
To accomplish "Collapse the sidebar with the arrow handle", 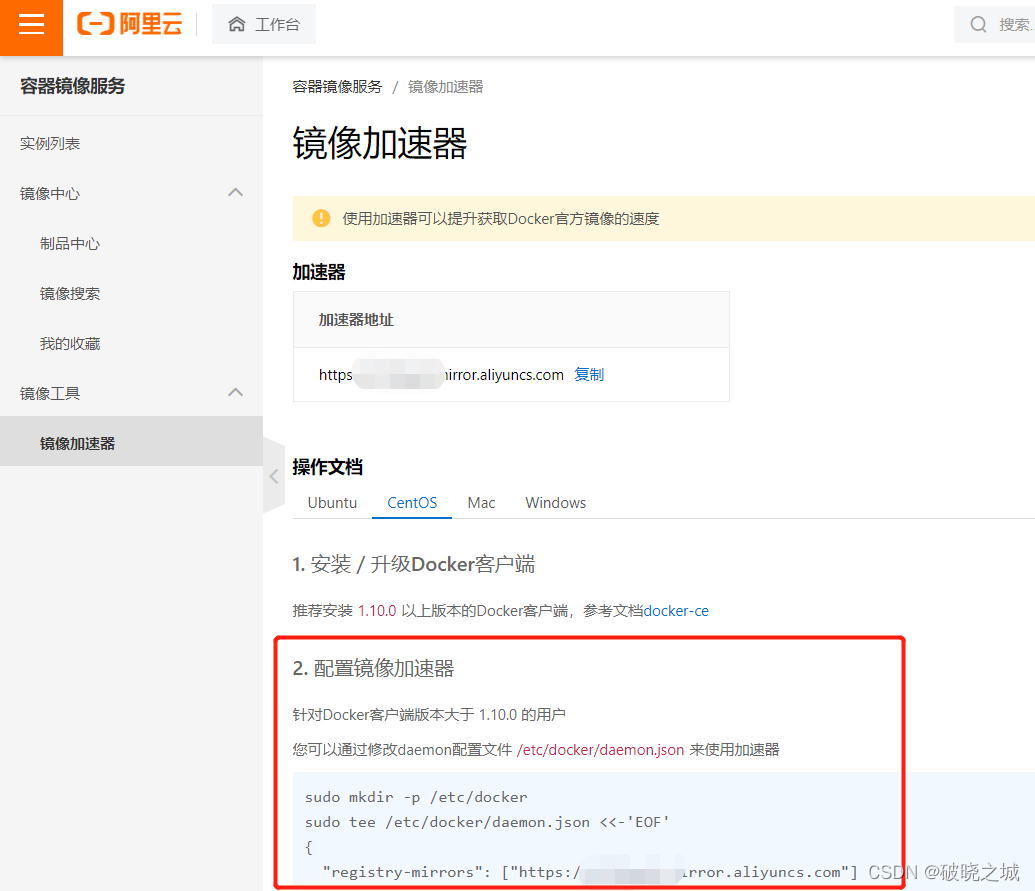I will click(x=274, y=477).
